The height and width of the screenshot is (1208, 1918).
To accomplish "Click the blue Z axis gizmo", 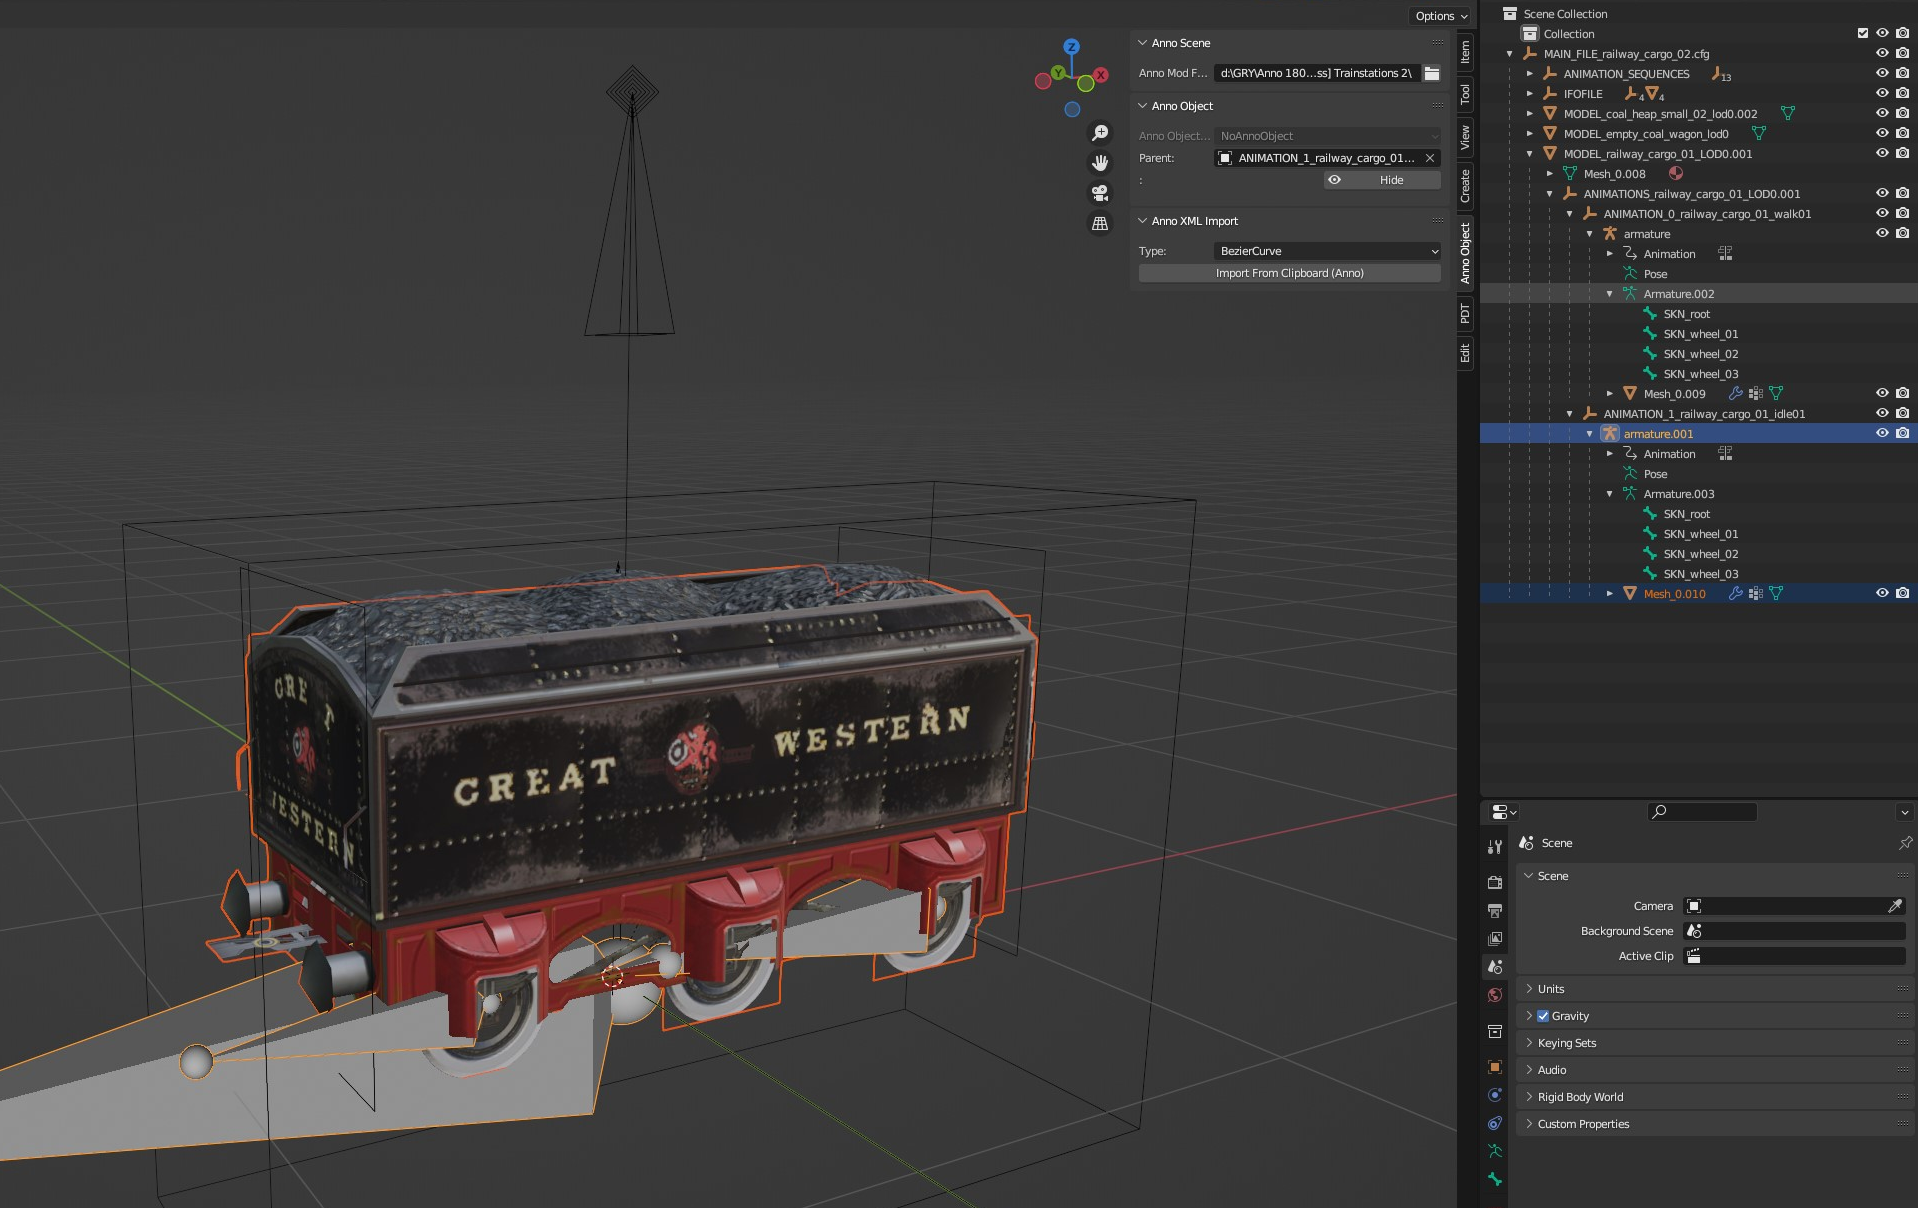I will point(1071,47).
